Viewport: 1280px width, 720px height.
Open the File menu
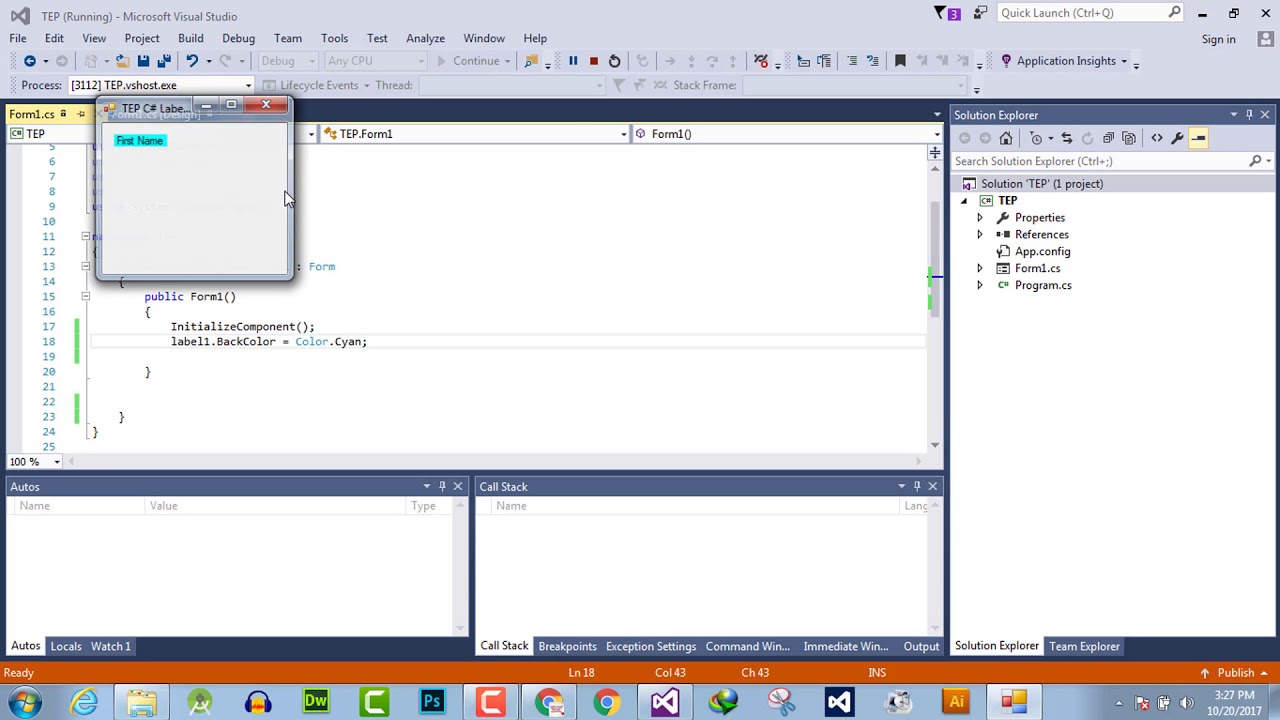point(18,38)
